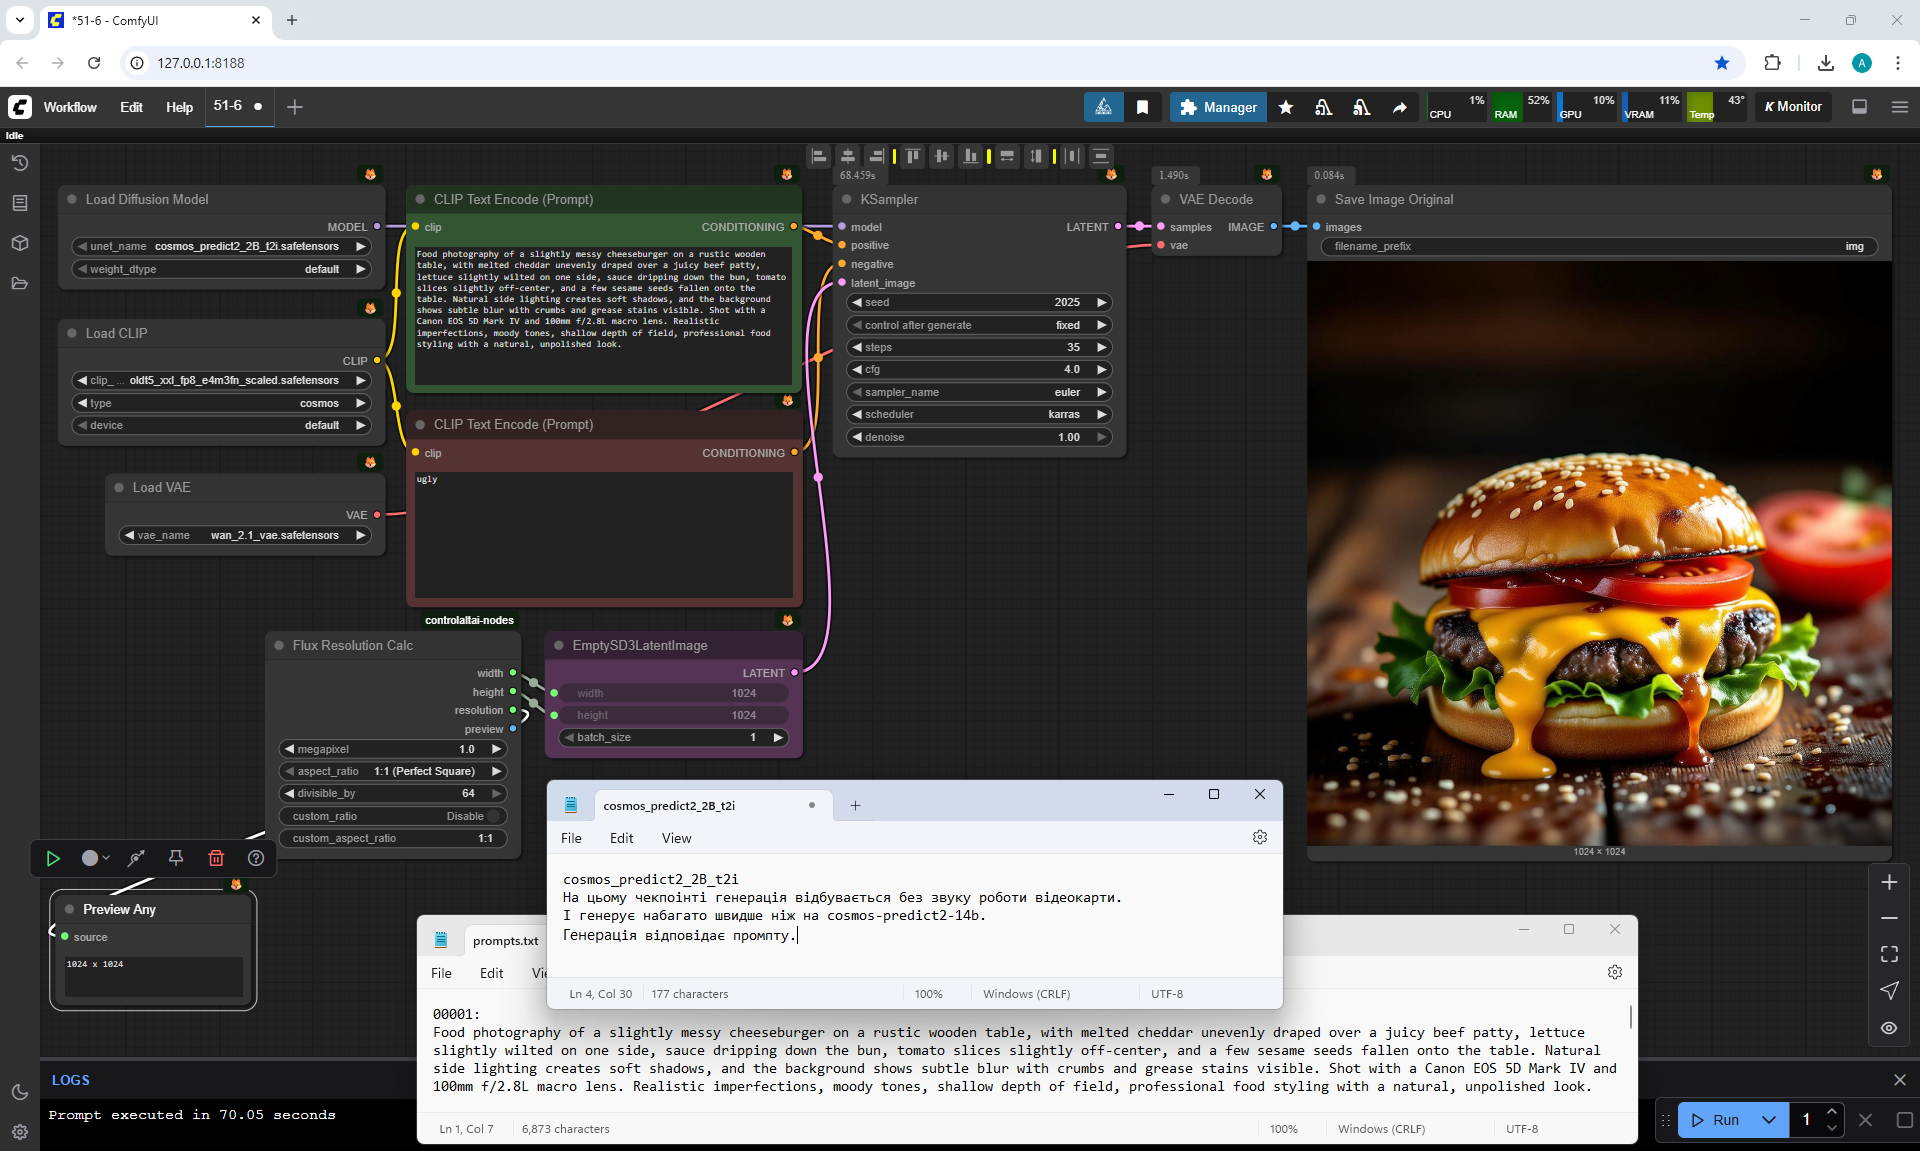Image resolution: width=1920 pixels, height=1151 pixels.
Task: Click the K Monitor button
Action: pos(1793,107)
